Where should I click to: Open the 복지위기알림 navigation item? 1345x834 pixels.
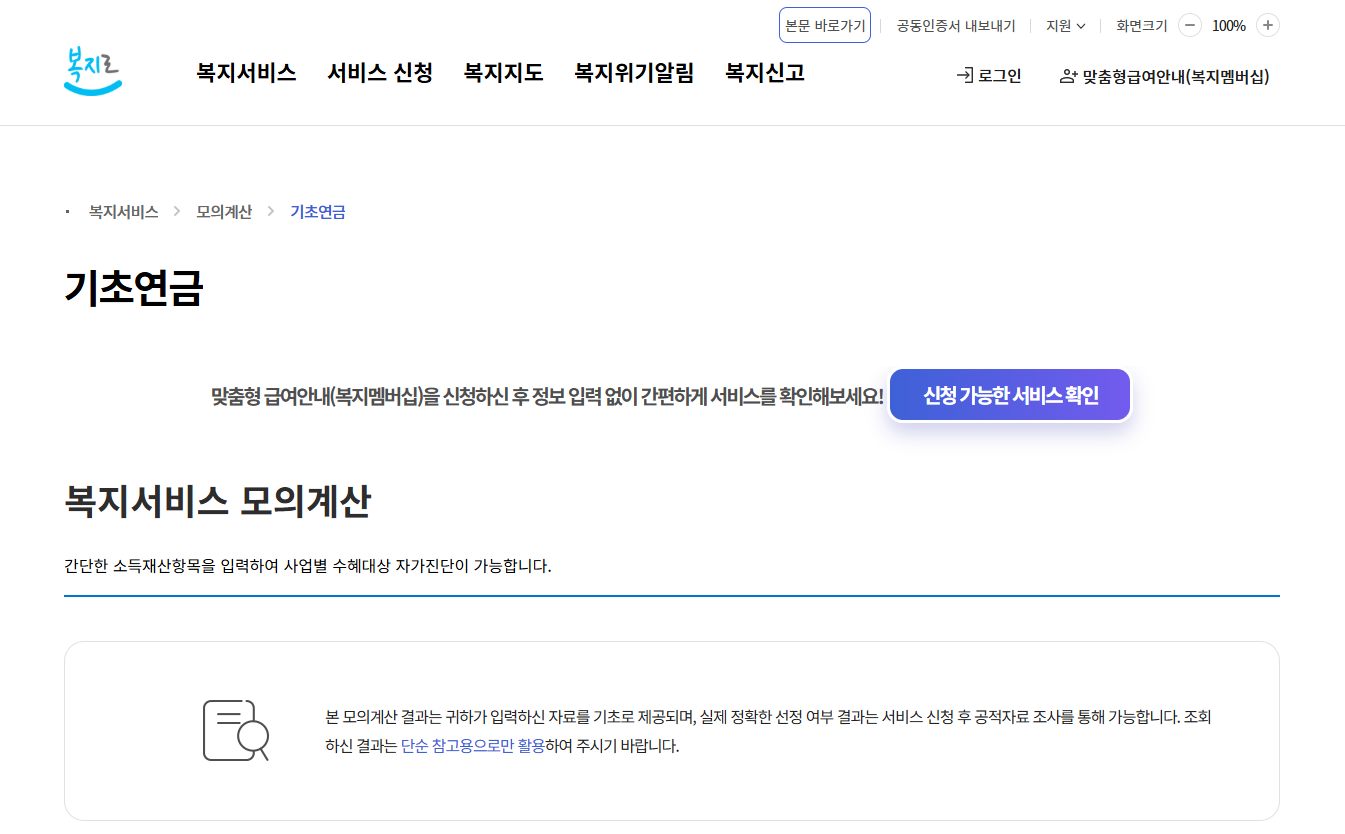634,73
